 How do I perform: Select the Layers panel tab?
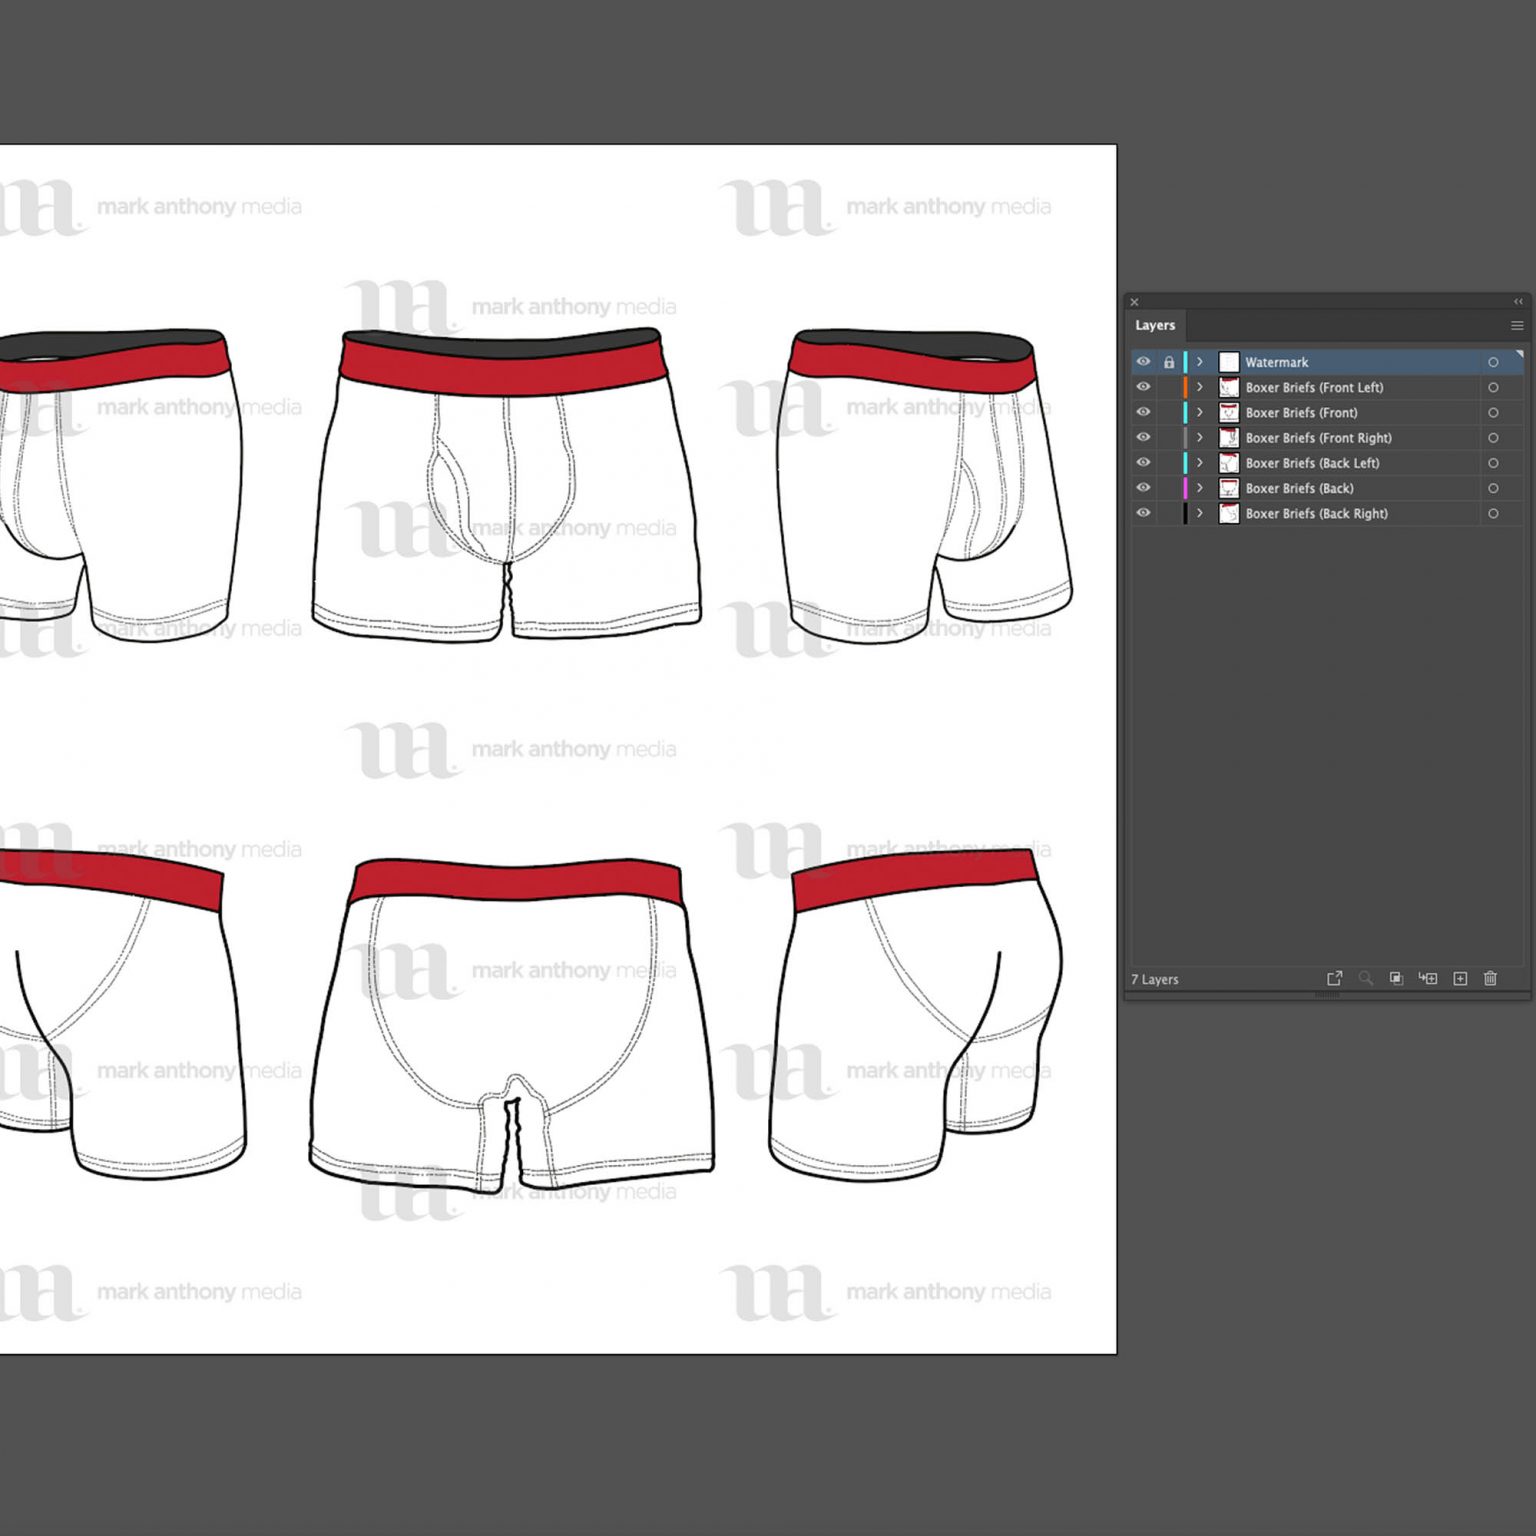point(1155,325)
